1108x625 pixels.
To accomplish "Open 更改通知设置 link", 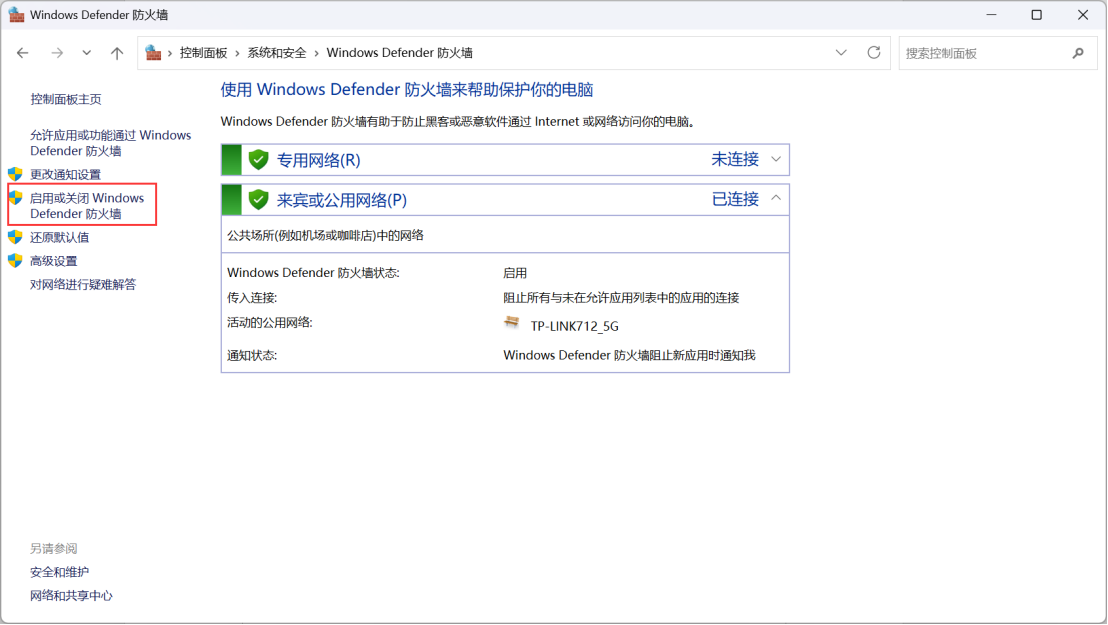I will 65,175.
